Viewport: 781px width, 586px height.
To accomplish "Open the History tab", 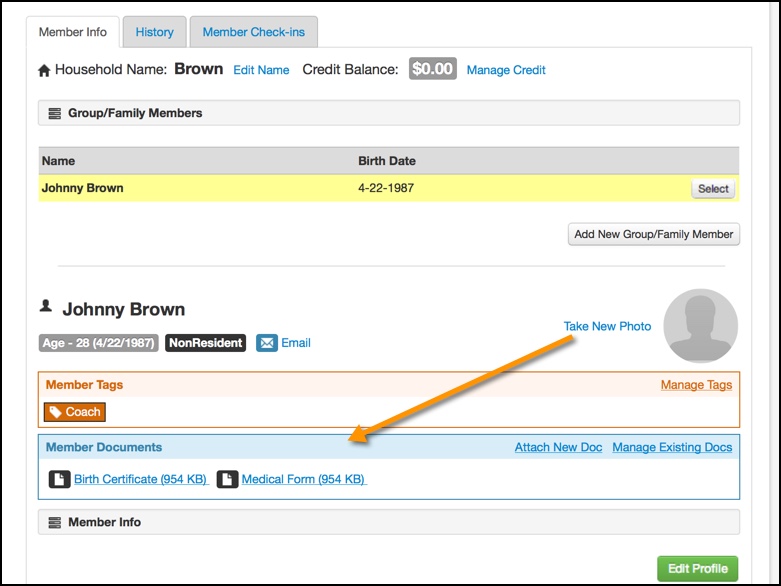I will [154, 32].
